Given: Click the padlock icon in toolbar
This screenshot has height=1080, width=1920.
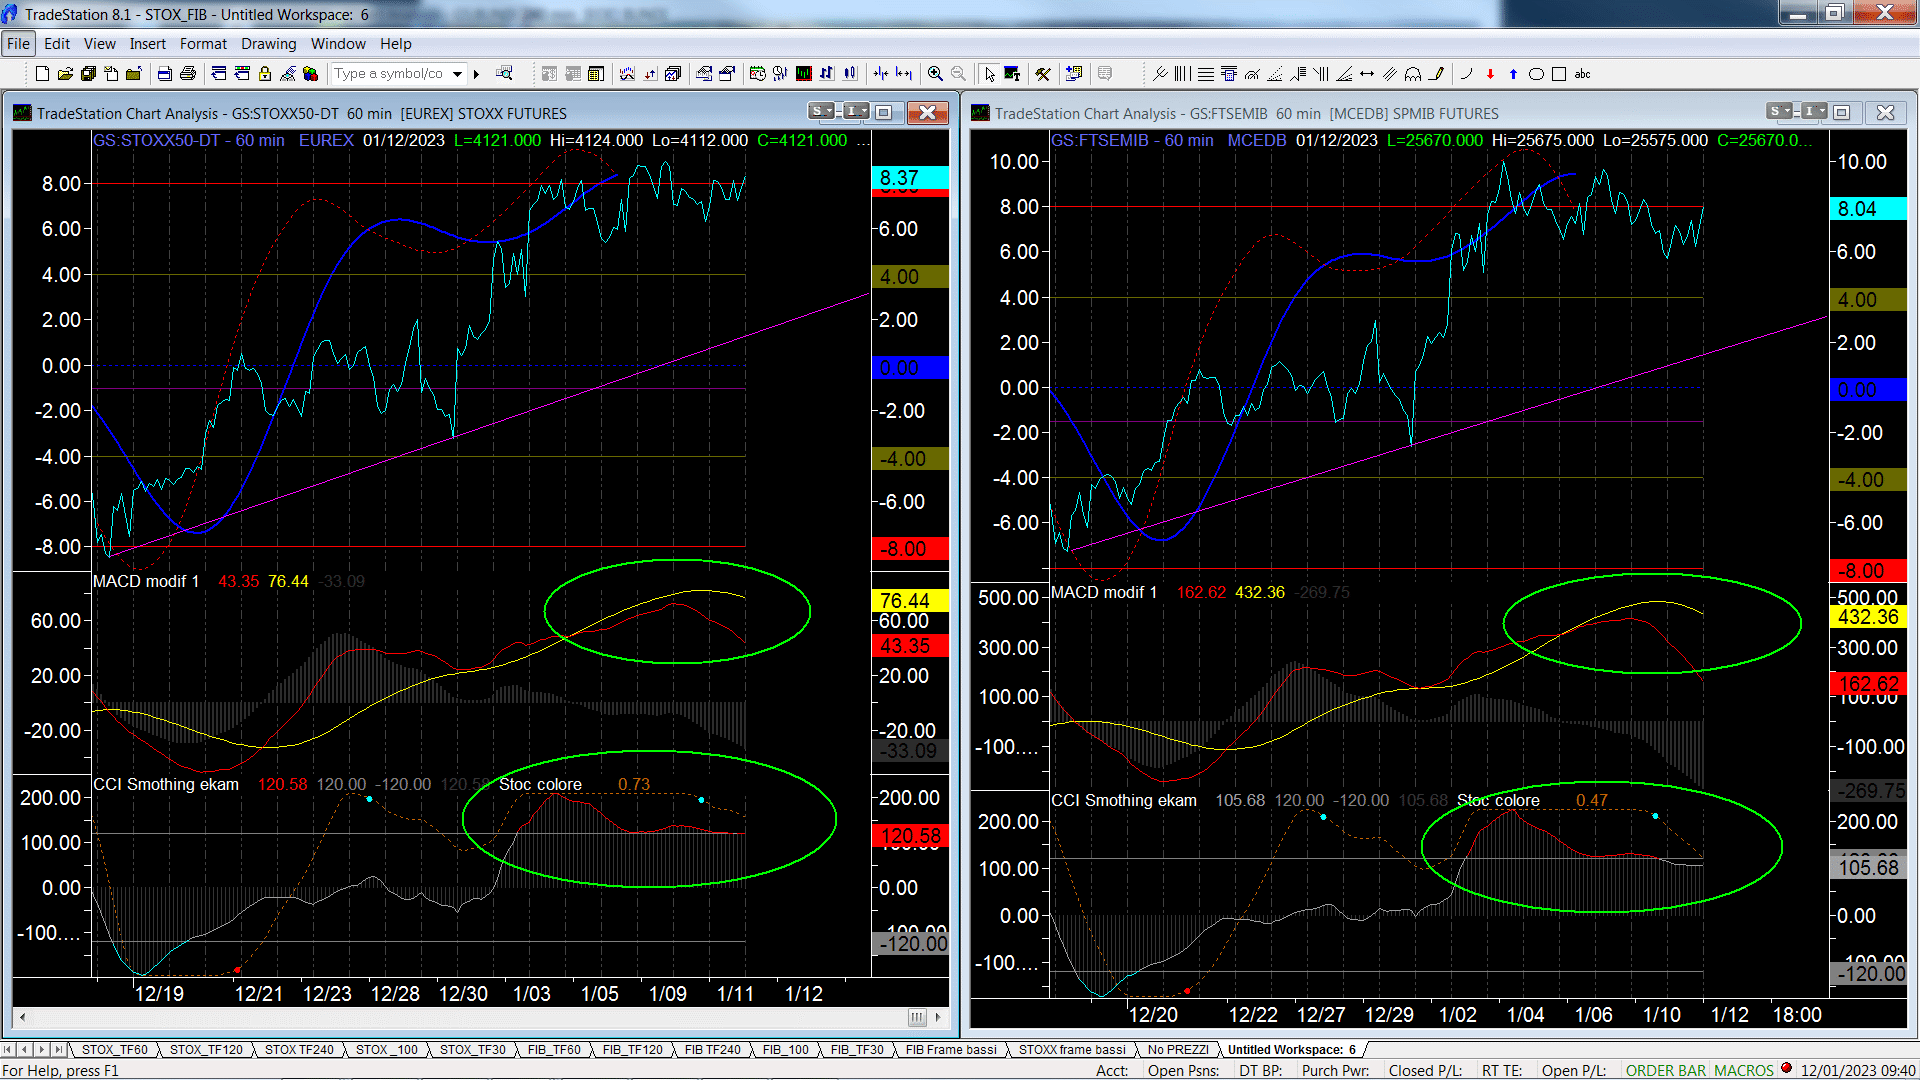Looking at the screenshot, I should coord(264,74).
